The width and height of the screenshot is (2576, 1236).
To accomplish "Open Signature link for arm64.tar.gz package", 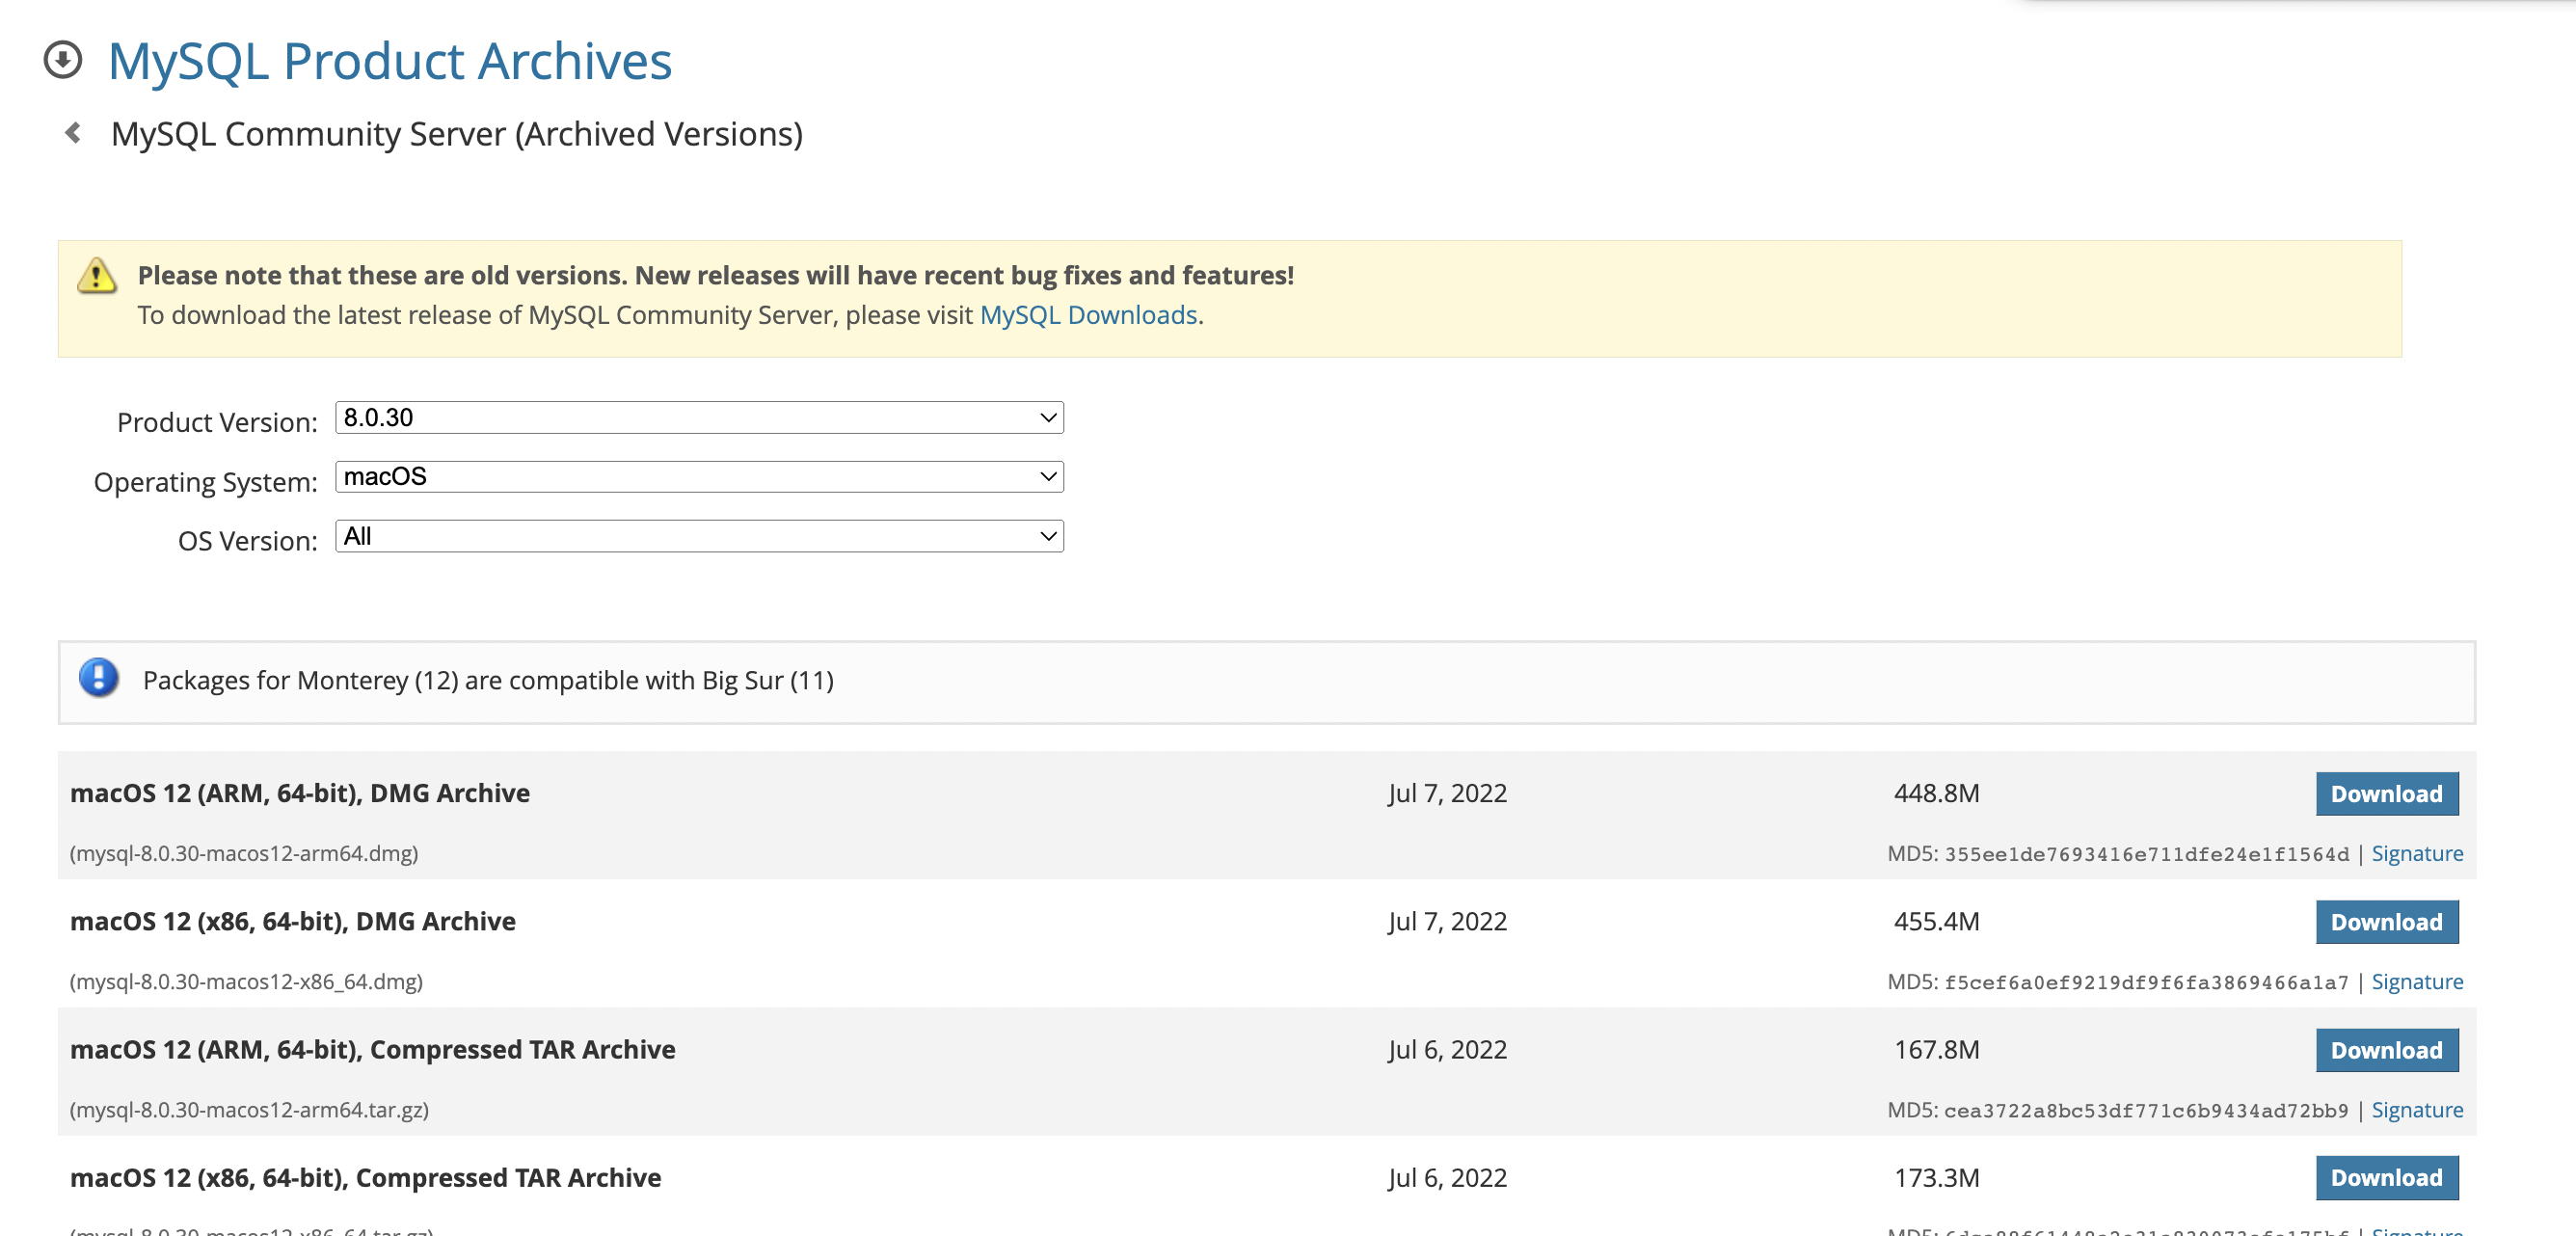I will pyautogui.click(x=2417, y=1110).
